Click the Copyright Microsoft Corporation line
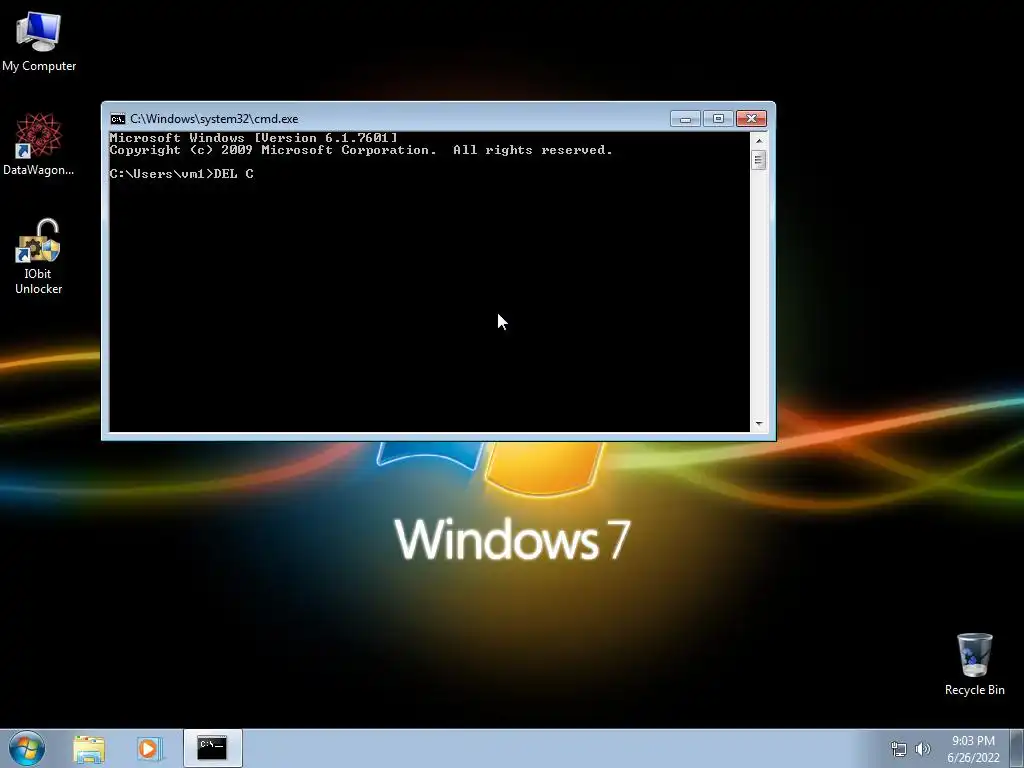This screenshot has height=768, width=1024. (x=361, y=150)
